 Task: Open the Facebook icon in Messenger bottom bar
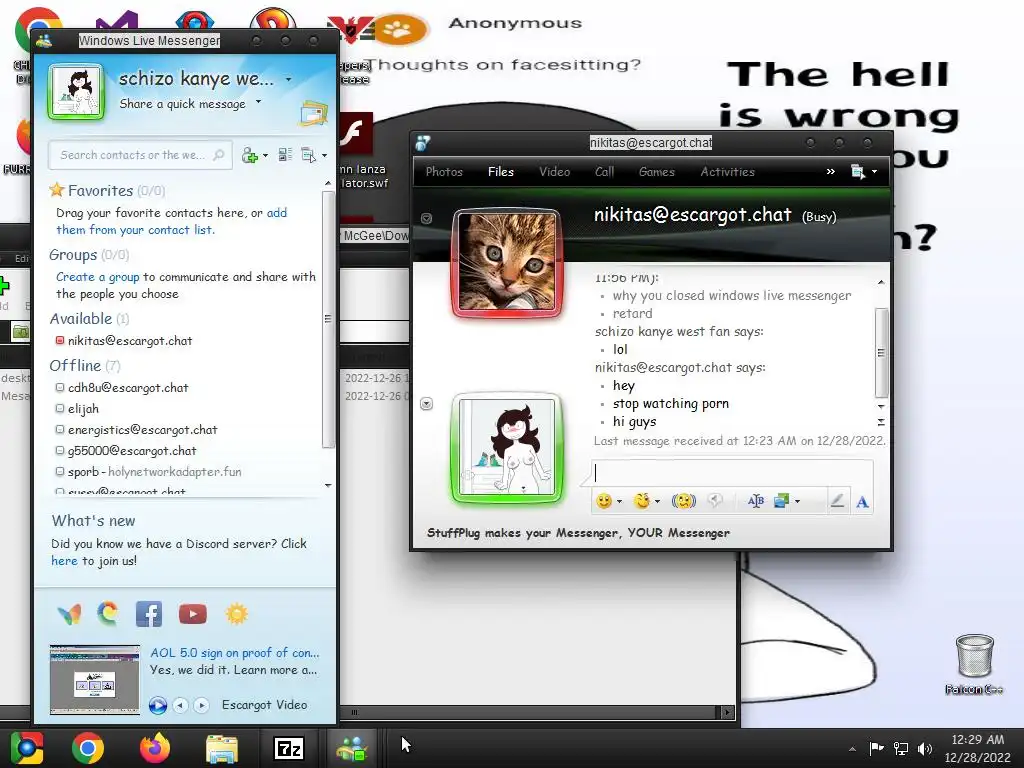pyautogui.click(x=149, y=614)
